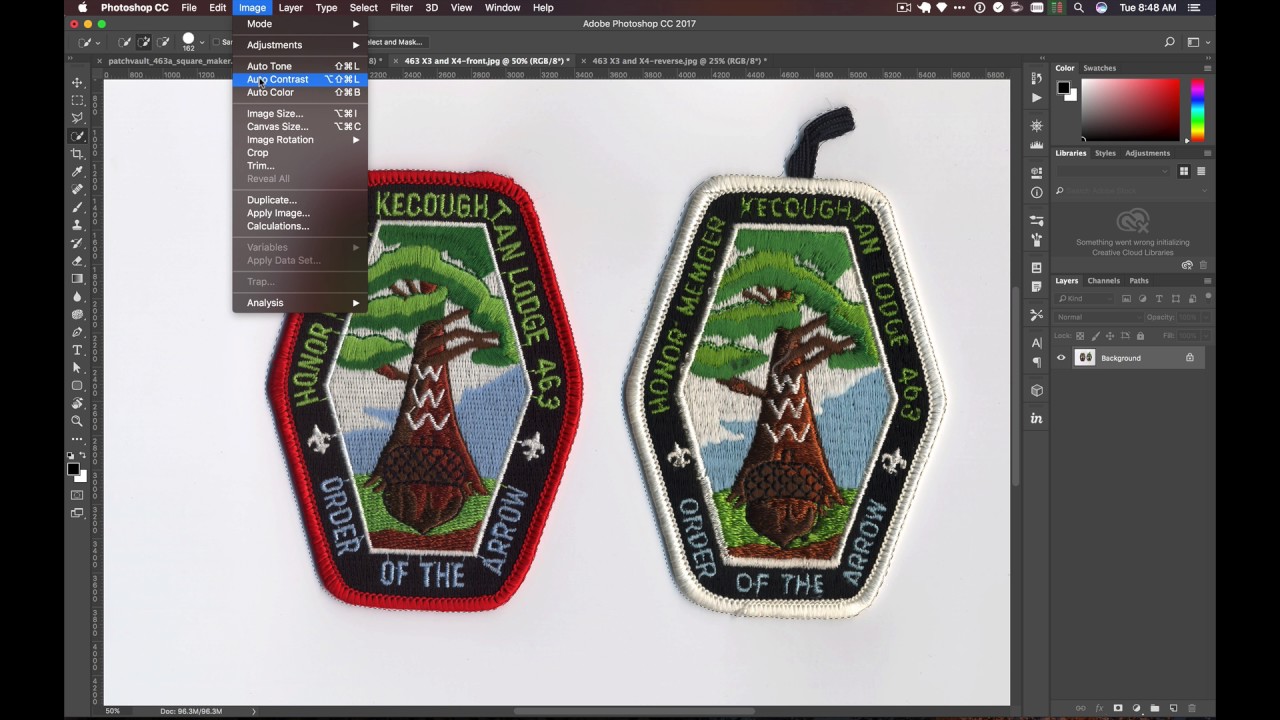Screen dimensions: 1280x720
Task: Select the Path Selection tool
Action: pyautogui.click(x=77, y=368)
